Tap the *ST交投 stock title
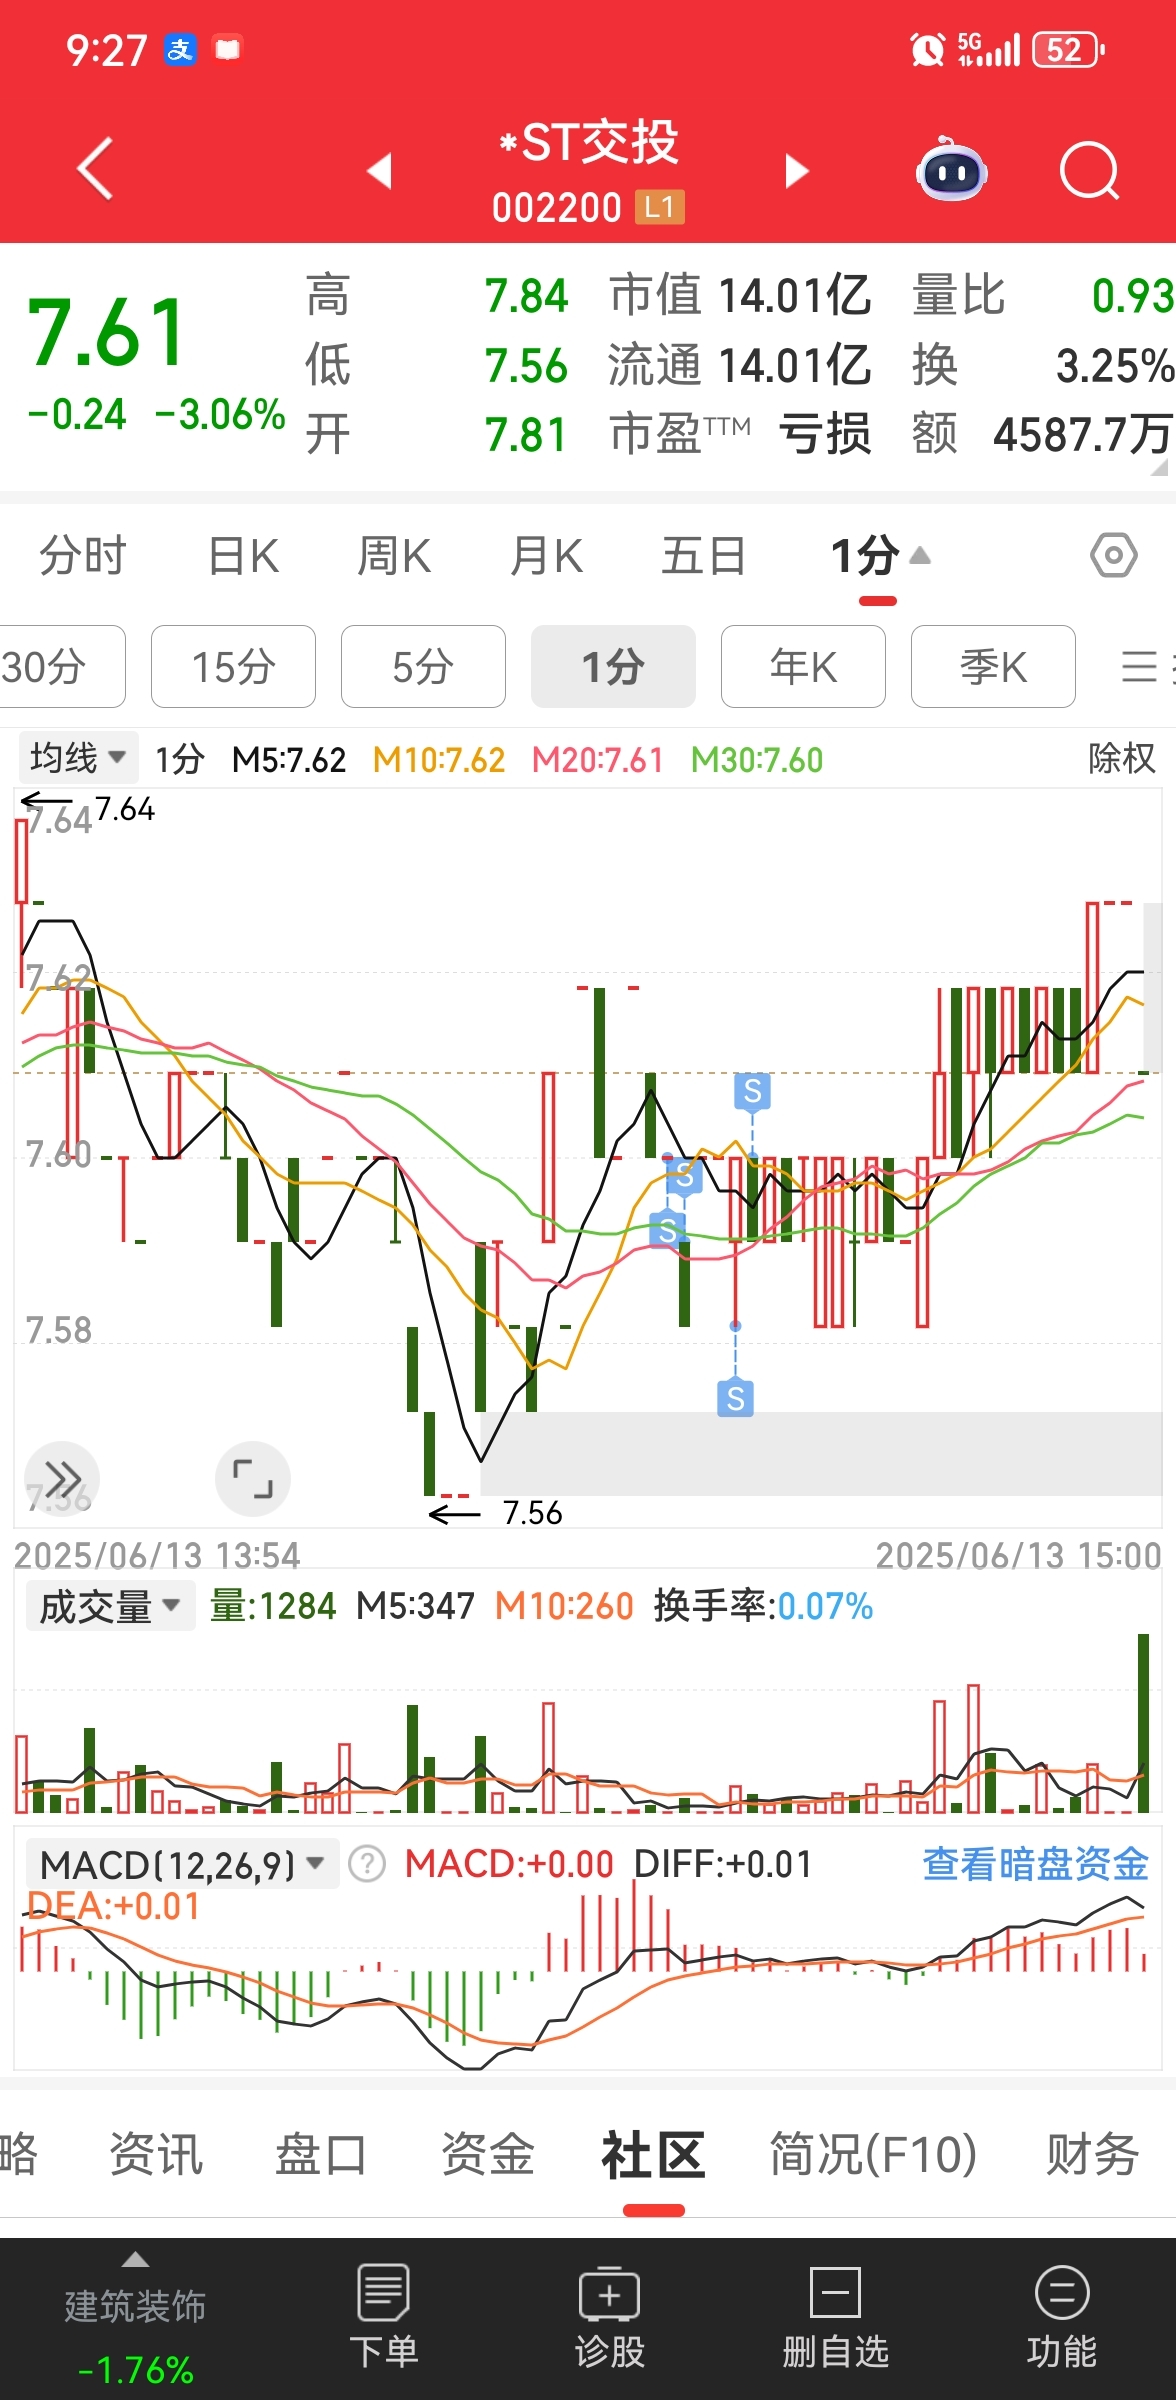Viewport: 1176px width, 2400px height. 589,142
